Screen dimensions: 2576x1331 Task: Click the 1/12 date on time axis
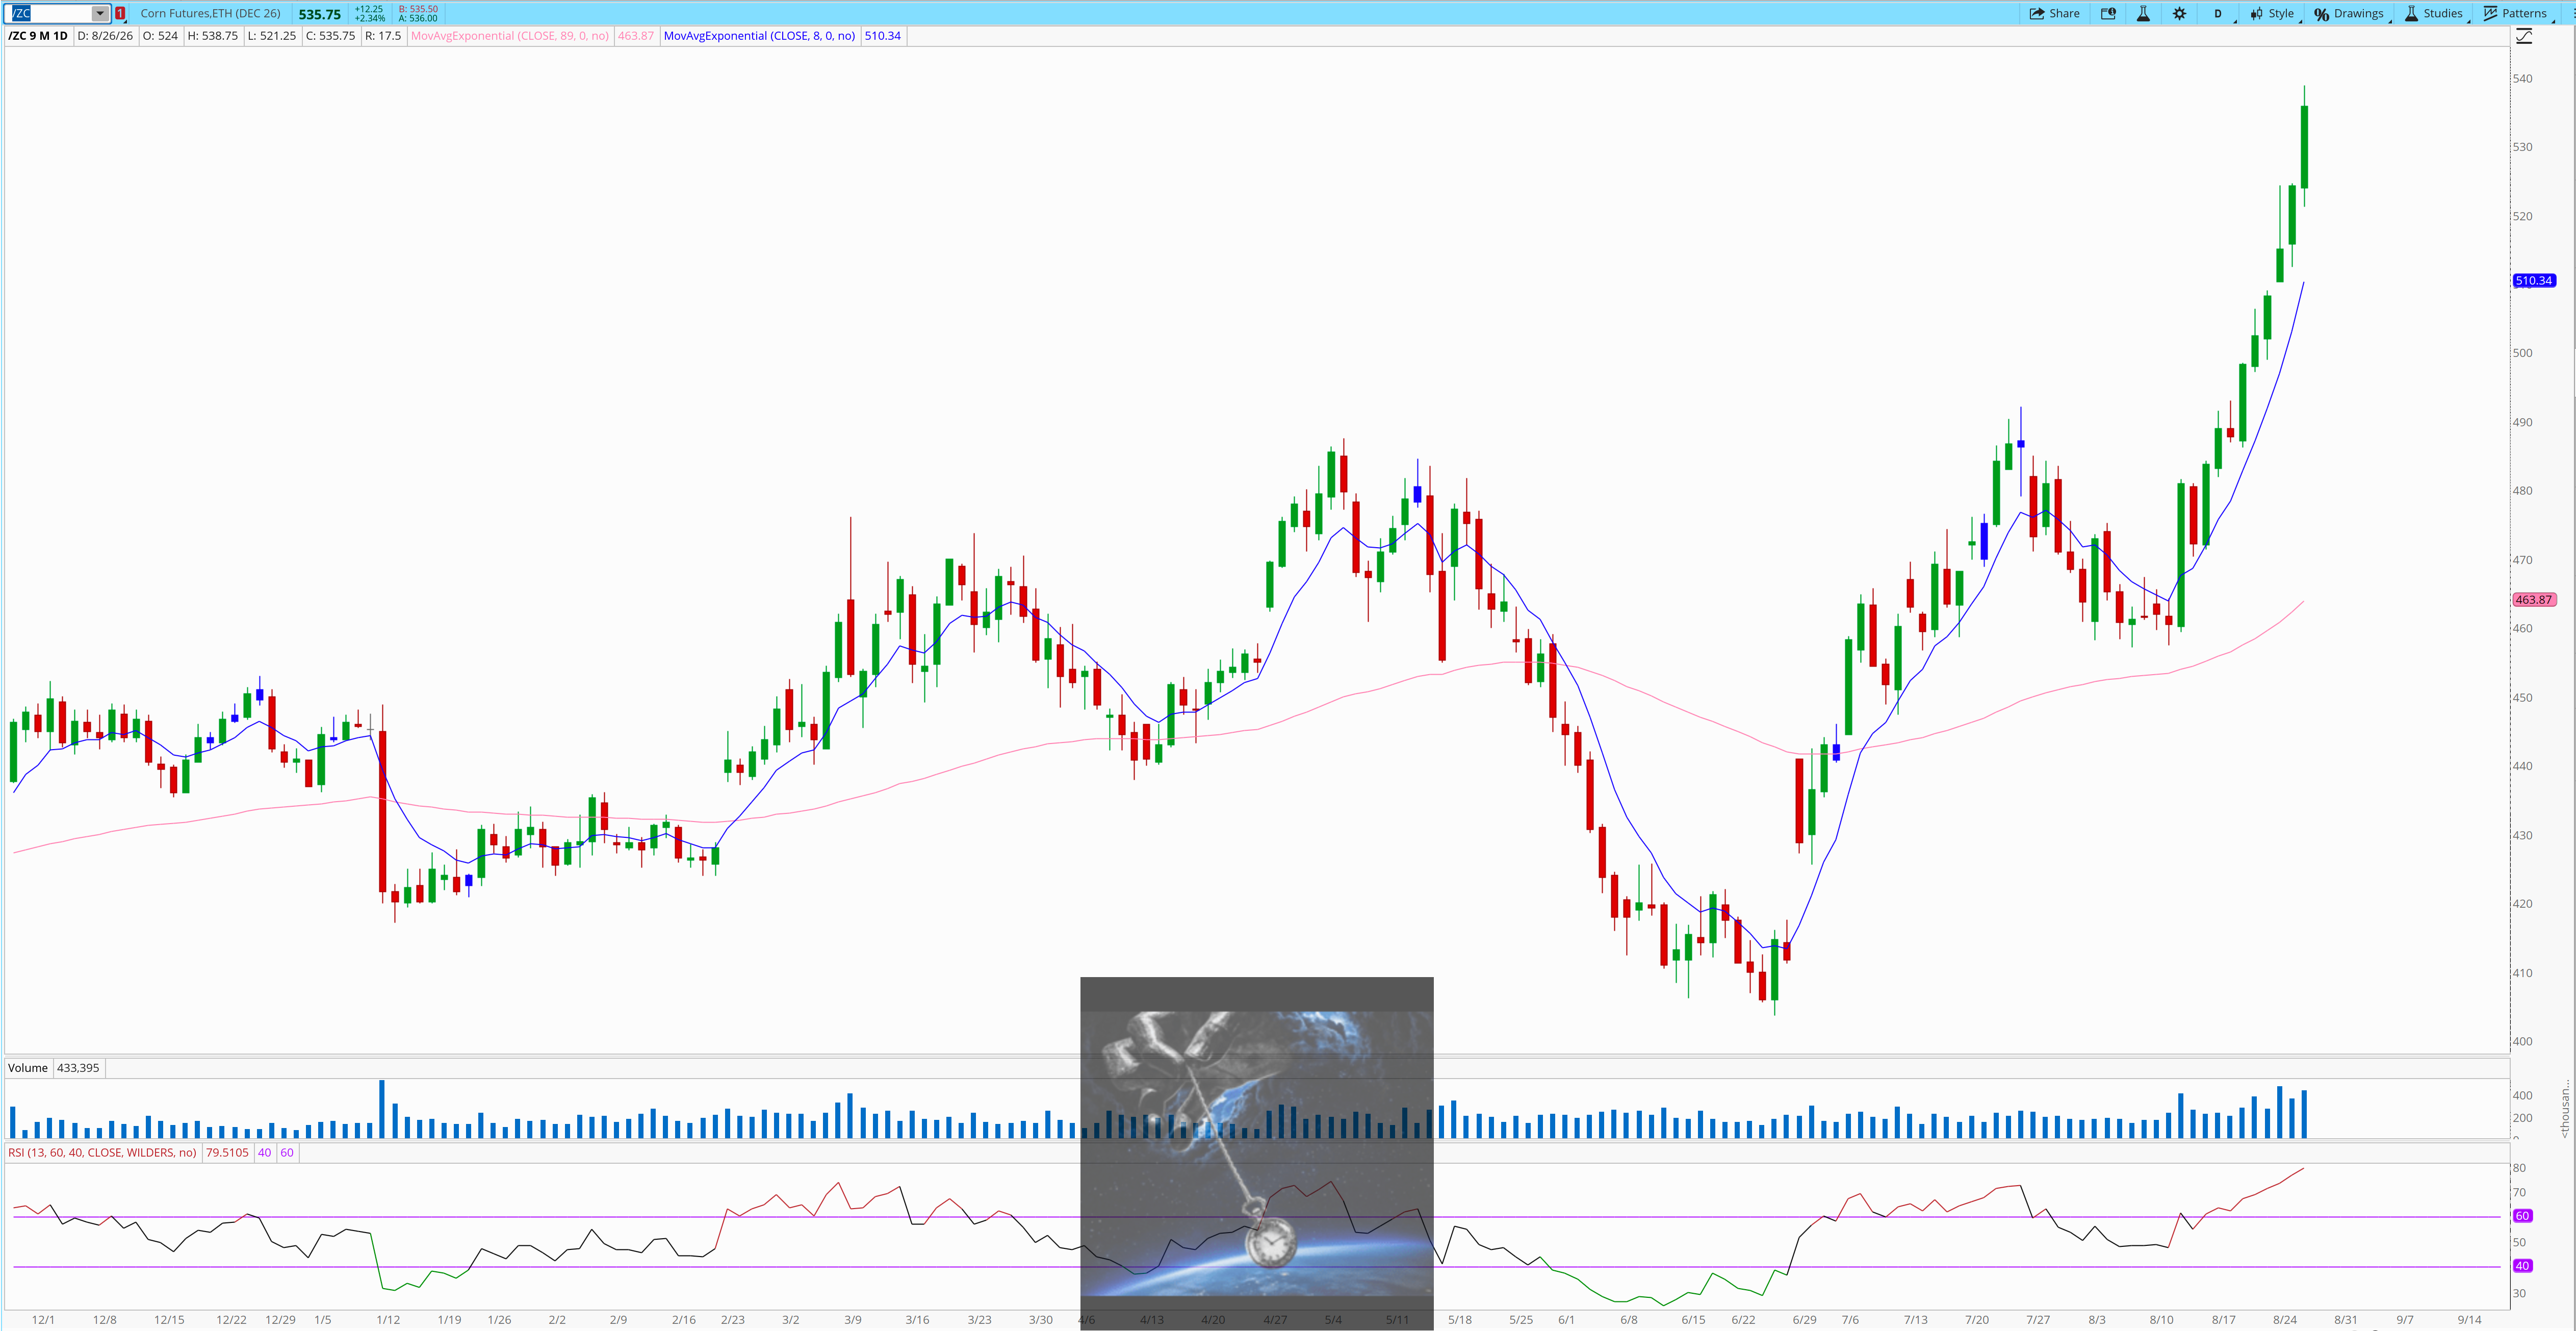(x=388, y=1320)
